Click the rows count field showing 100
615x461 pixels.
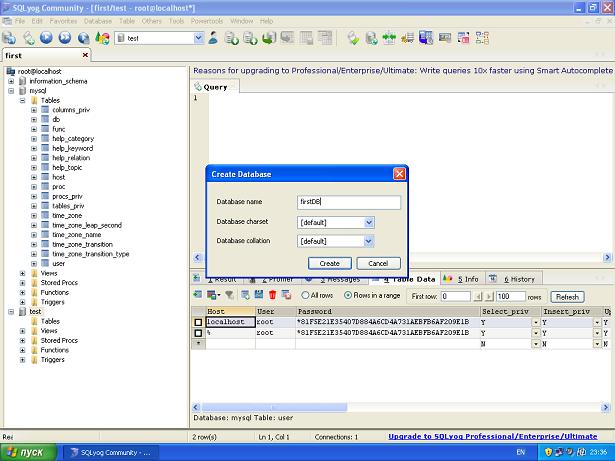[x=511, y=296]
